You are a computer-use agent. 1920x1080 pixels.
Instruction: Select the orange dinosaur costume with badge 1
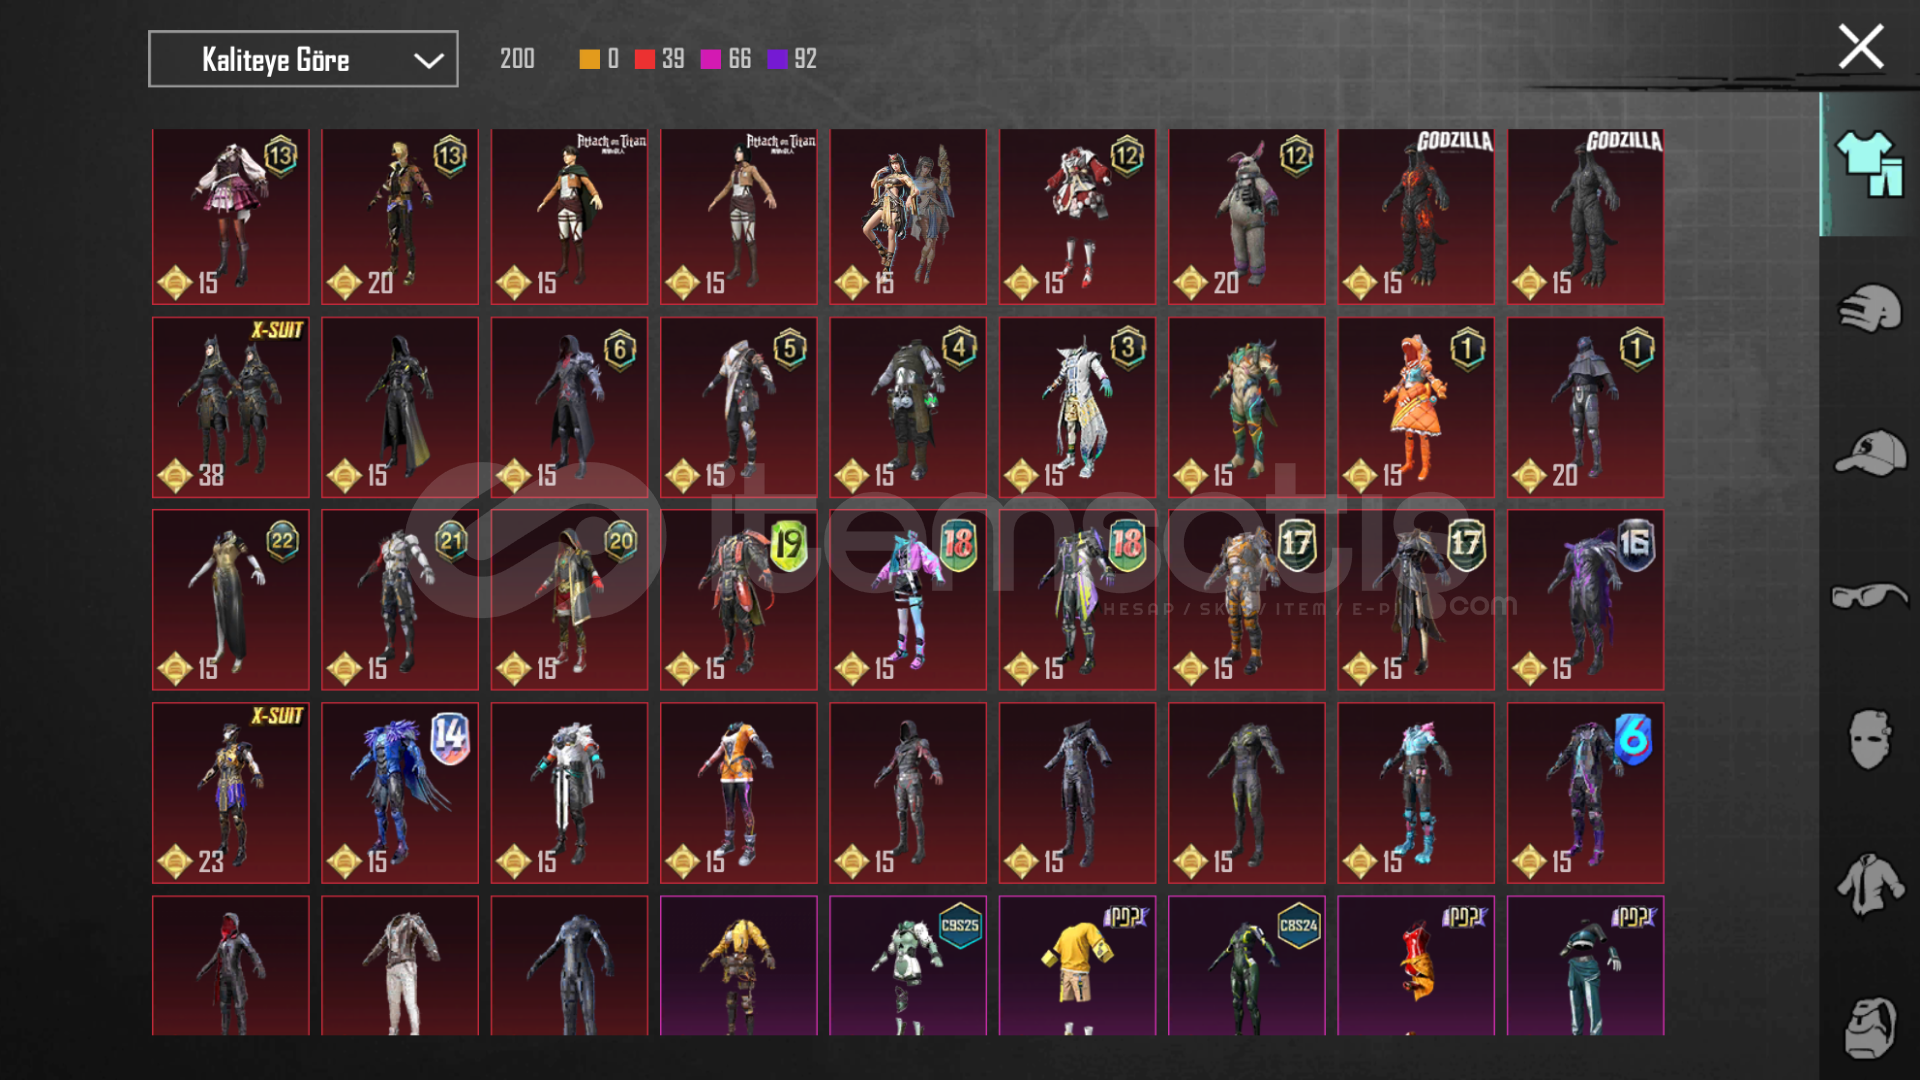[x=1416, y=407]
